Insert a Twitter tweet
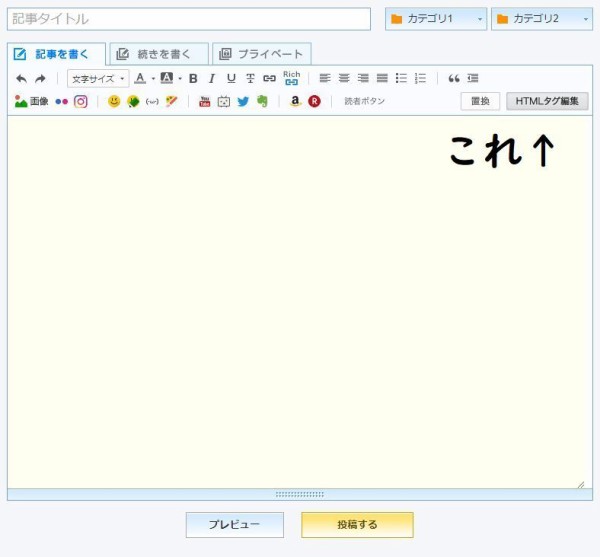This screenshot has height=557, width=600. click(x=243, y=102)
